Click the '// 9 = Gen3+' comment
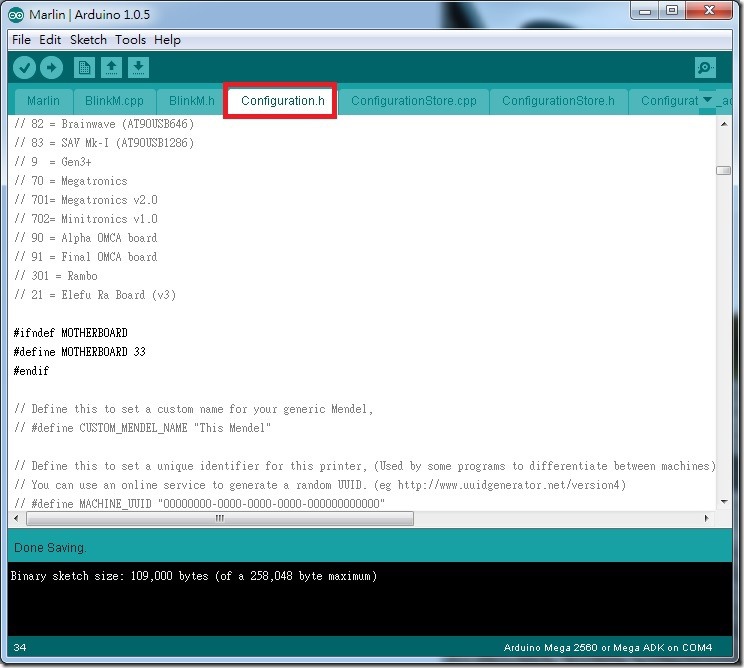The width and height of the screenshot is (744, 668). point(53,162)
